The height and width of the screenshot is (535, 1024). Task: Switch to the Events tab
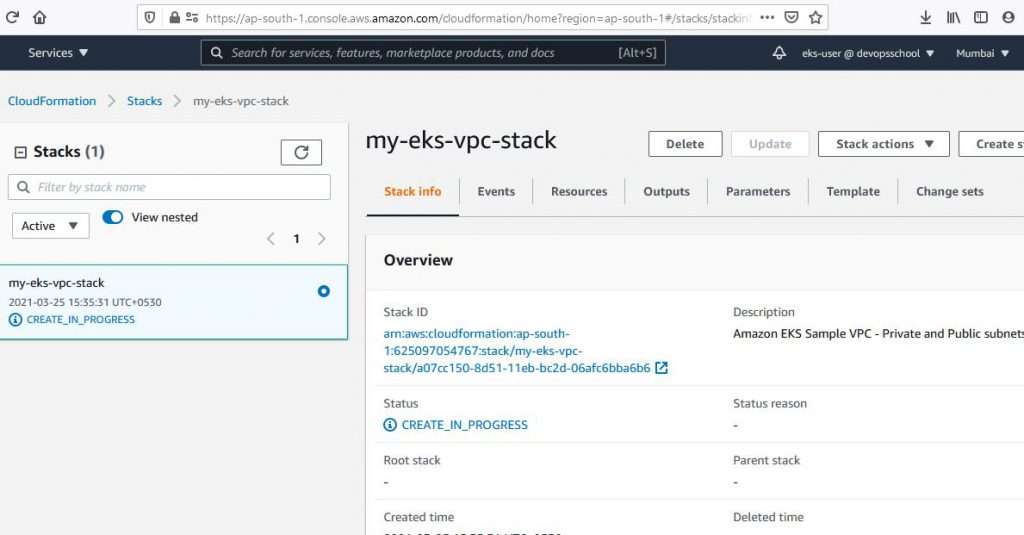pyautogui.click(x=496, y=191)
